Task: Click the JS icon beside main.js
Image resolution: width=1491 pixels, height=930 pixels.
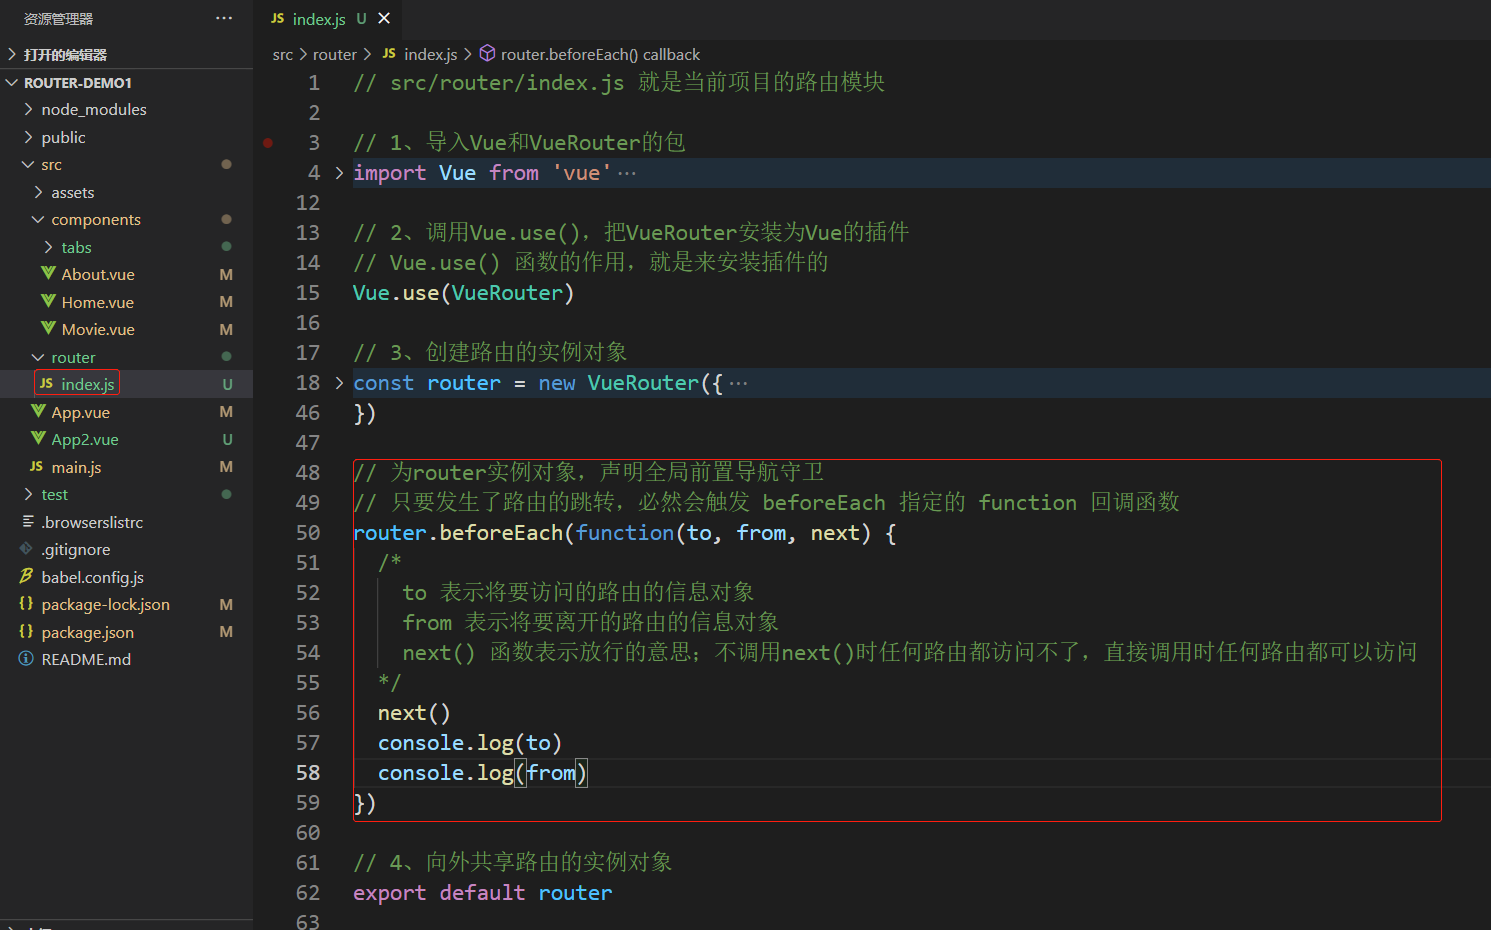Action: point(36,466)
